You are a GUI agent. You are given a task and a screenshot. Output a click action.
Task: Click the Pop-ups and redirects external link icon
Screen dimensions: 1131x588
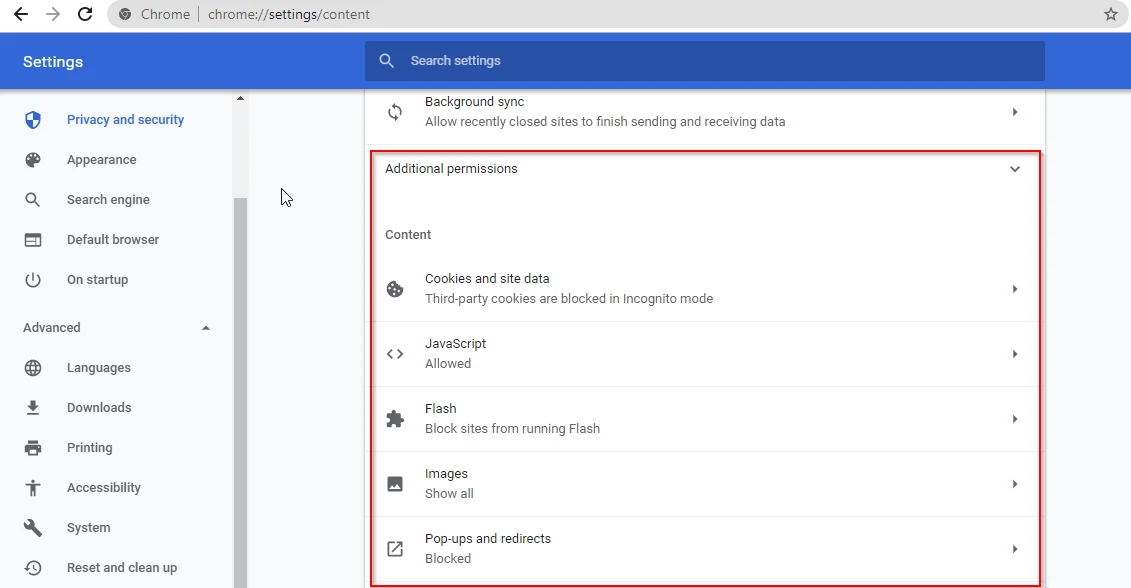pyautogui.click(x=395, y=549)
